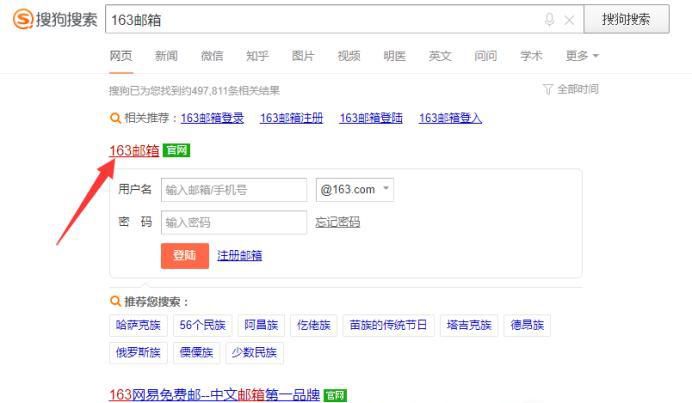Click 官网 badge next to 163网易免费邮
The width and height of the screenshot is (692, 403).
pos(335,395)
